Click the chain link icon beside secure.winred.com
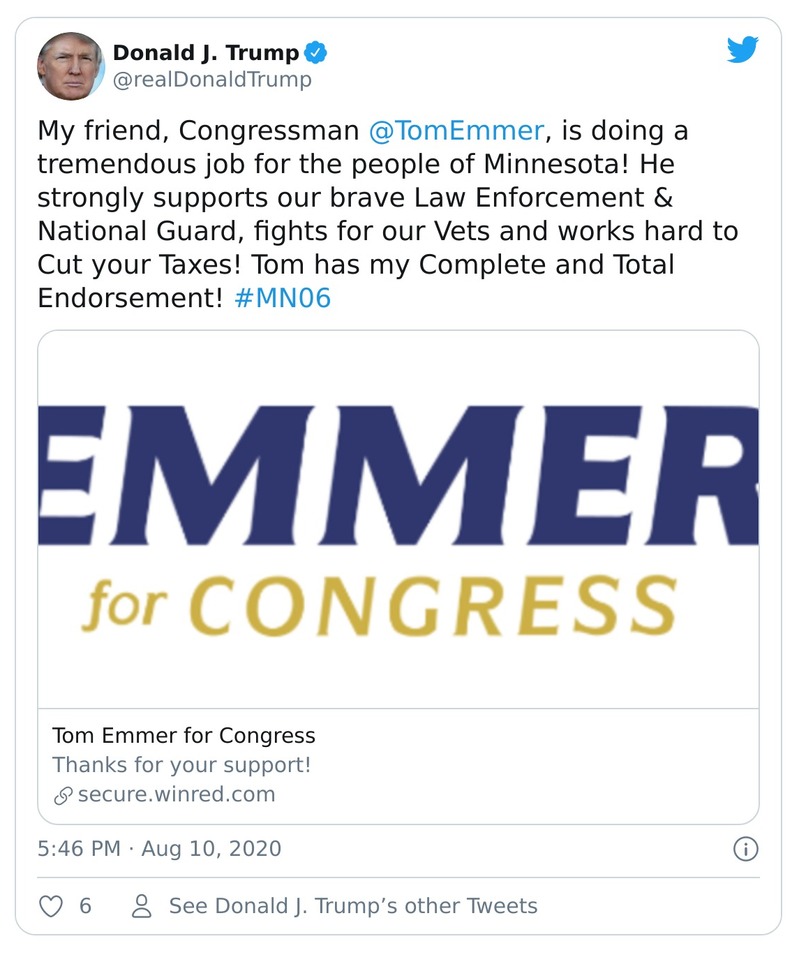Viewport: 799px width, 955px height. pos(63,795)
